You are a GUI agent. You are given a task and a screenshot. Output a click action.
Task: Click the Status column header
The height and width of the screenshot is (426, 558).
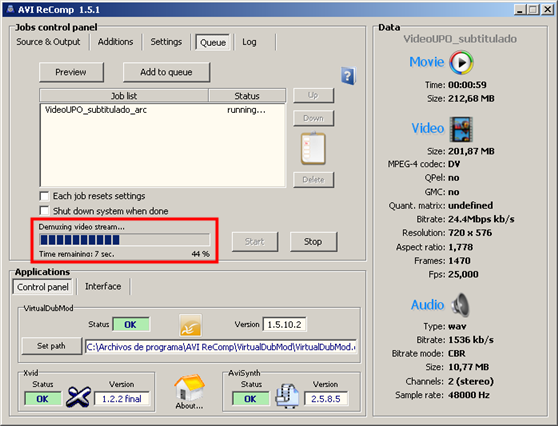pos(247,96)
